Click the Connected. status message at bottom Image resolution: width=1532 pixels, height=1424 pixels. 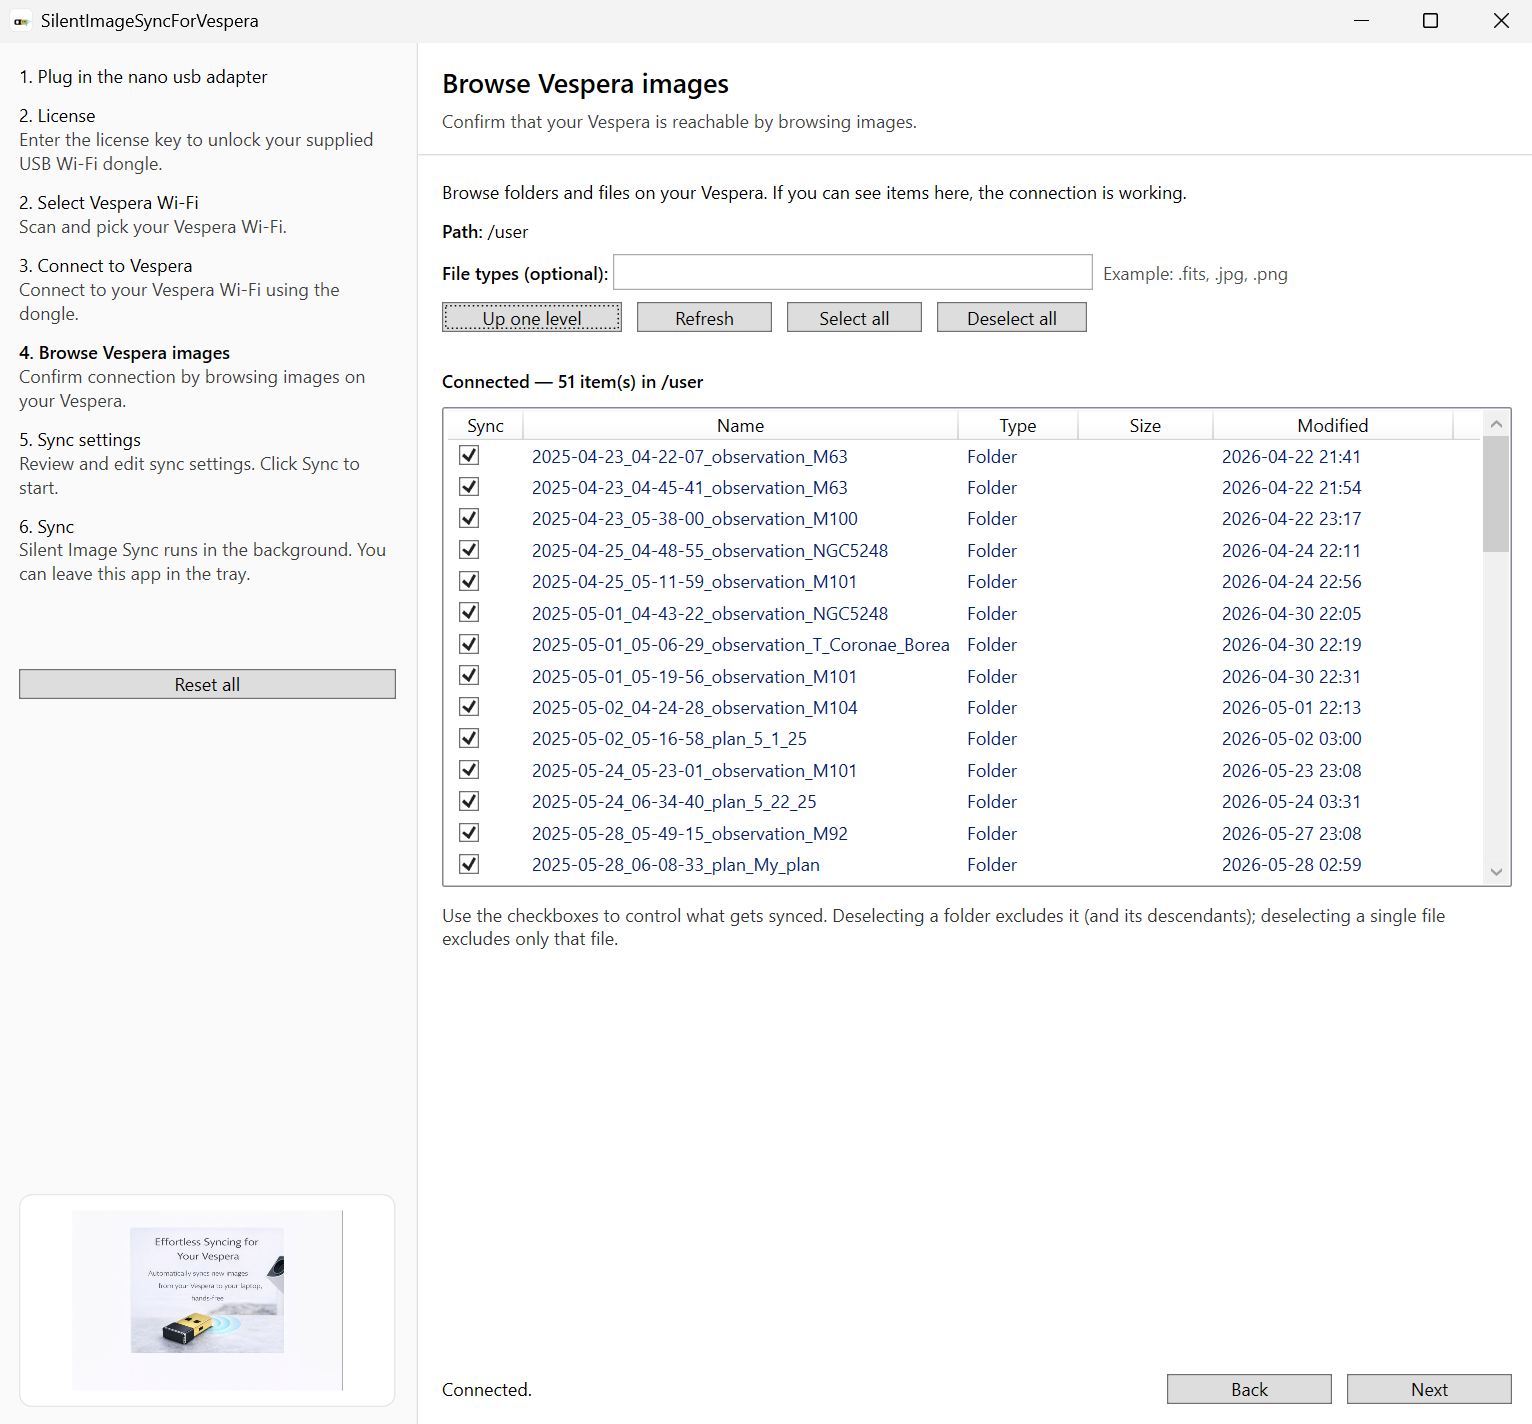[x=487, y=1390]
